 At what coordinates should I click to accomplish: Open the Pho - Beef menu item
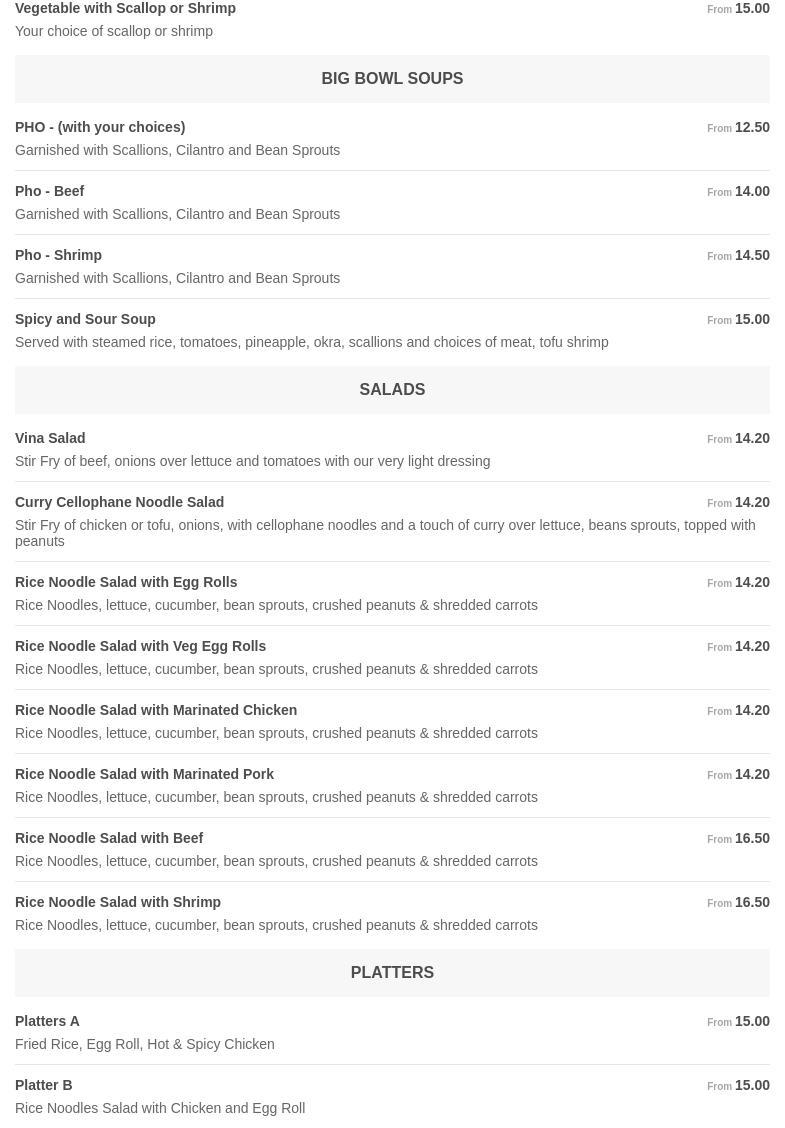50,191
